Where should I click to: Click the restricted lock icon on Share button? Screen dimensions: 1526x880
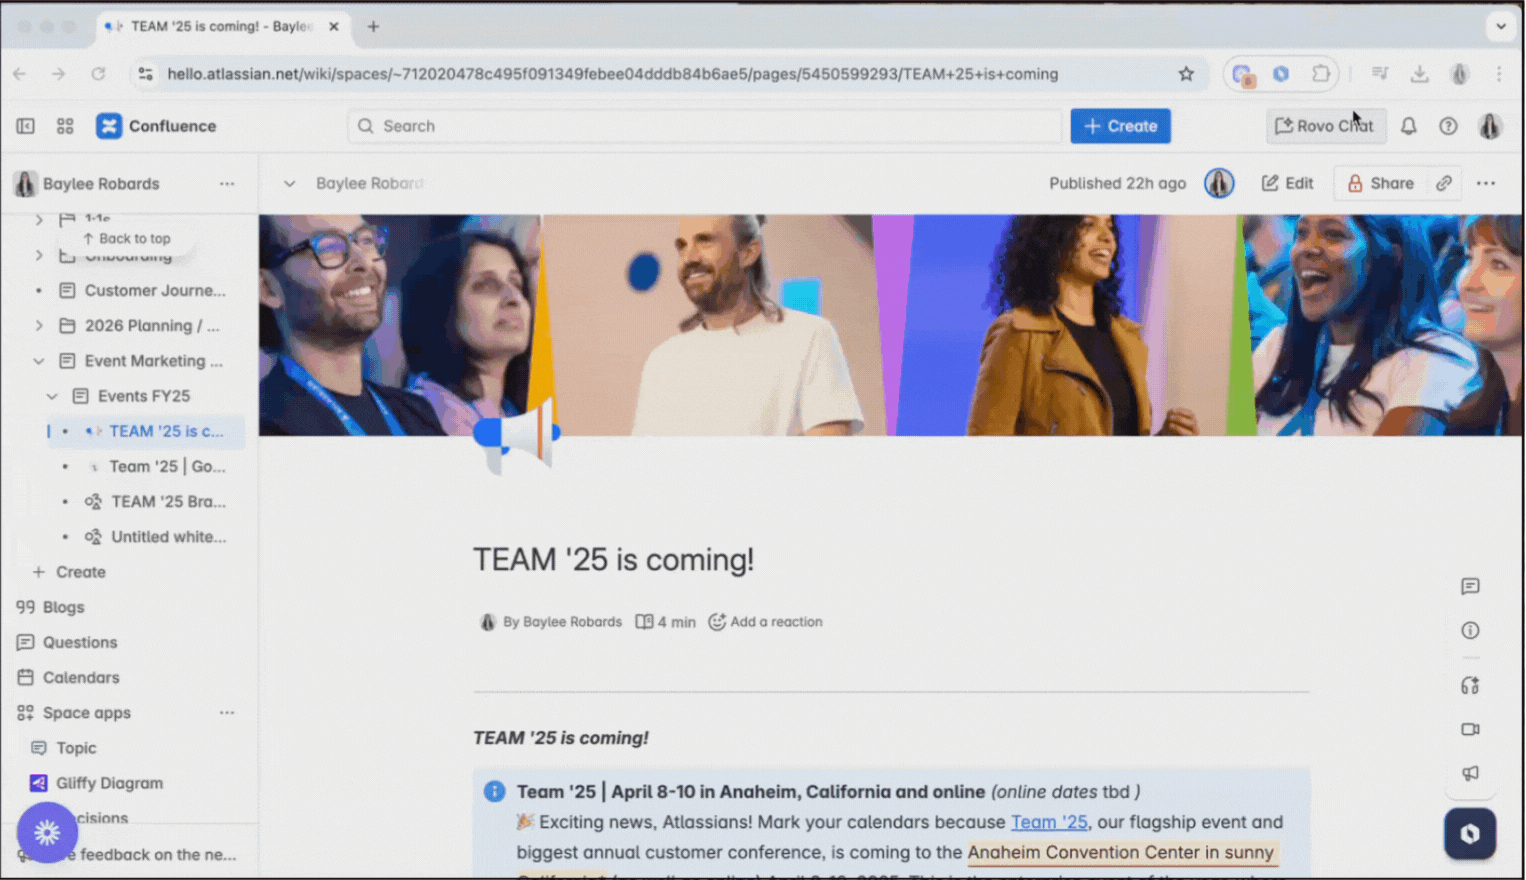(1355, 183)
